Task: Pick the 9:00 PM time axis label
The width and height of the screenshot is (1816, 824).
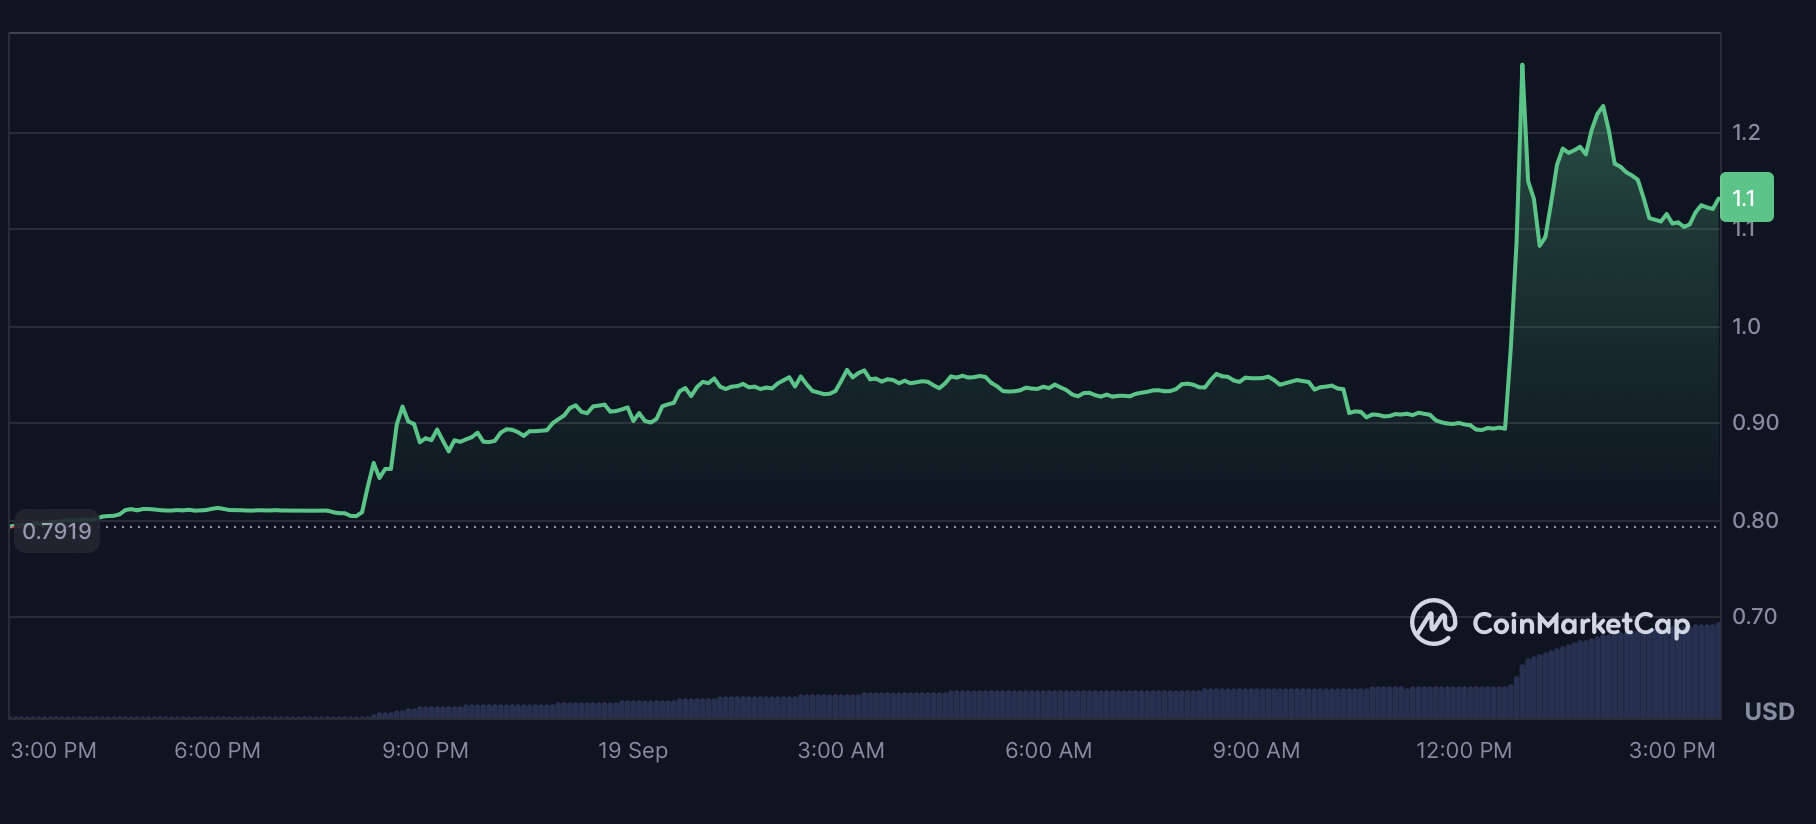Action: pyautogui.click(x=425, y=750)
